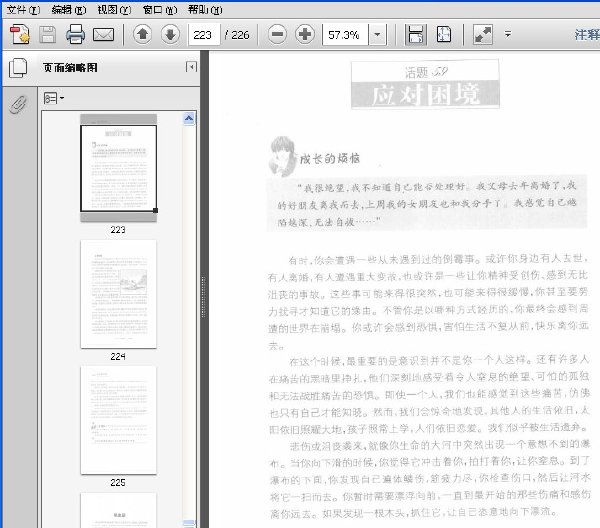The image size is (600, 528).
Task: Open the attachments paperclip panel
Action: pos(18,104)
